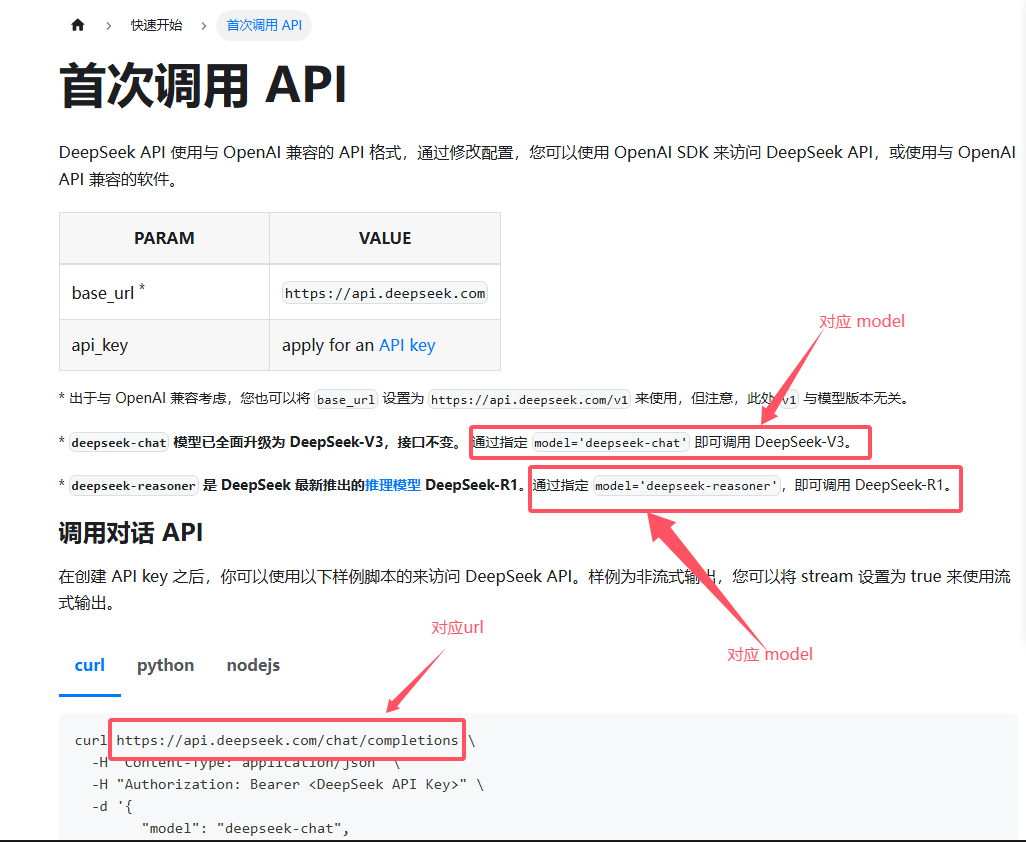1026x842 pixels.
Task: Click the Authorization Bearer header line
Action: point(287,784)
